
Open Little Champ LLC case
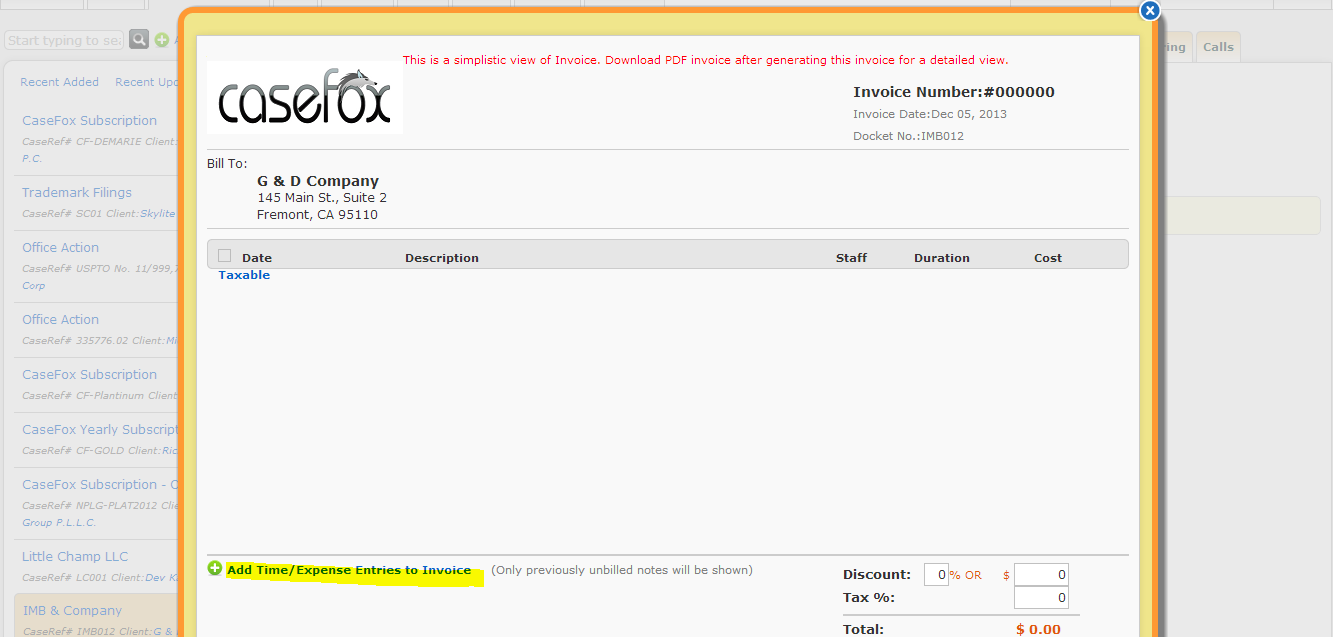[x=75, y=556]
